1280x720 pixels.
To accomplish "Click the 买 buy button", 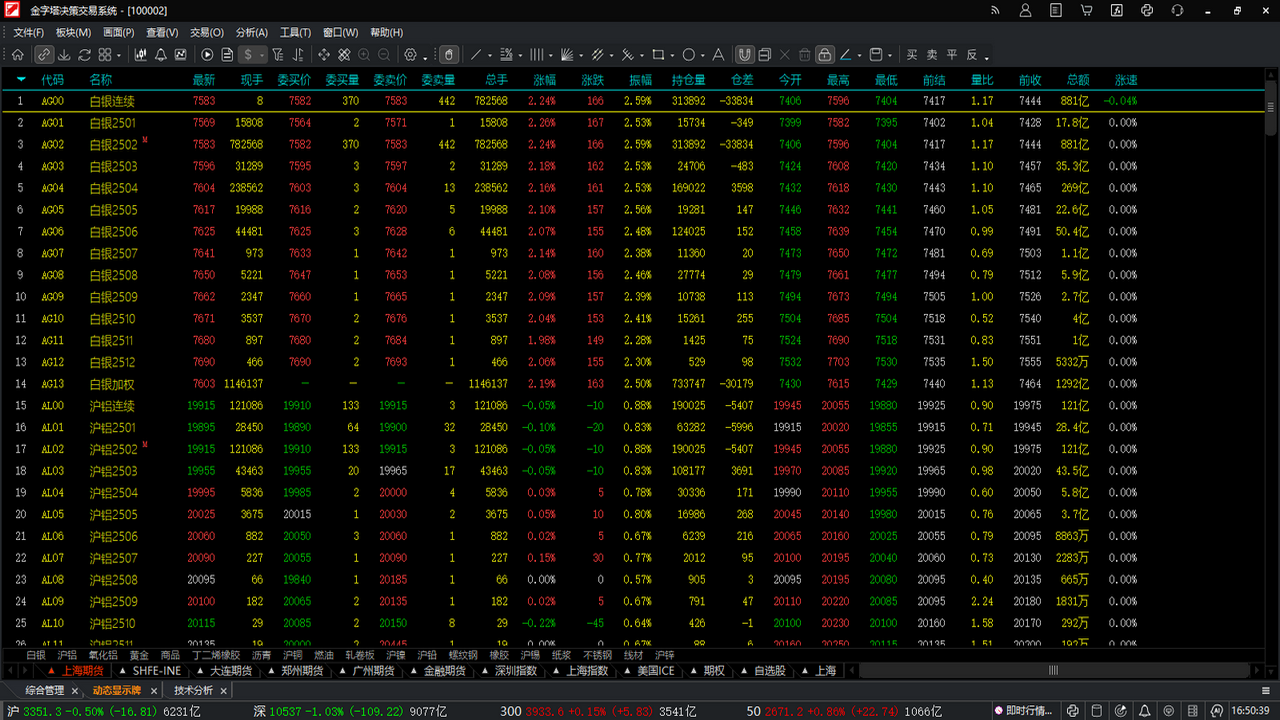I will click(x=912, y=55).
